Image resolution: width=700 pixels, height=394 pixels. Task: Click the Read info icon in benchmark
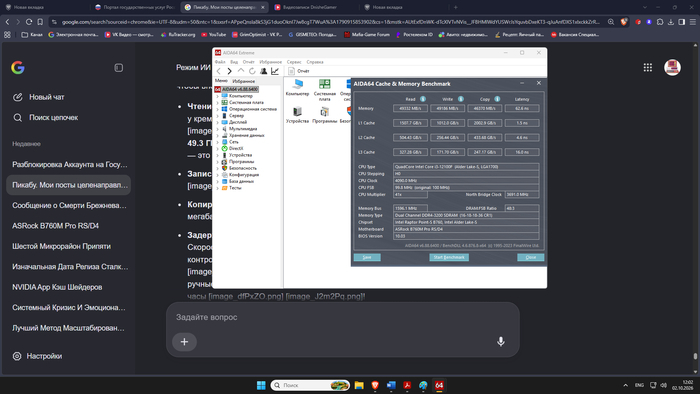point(423,99)
